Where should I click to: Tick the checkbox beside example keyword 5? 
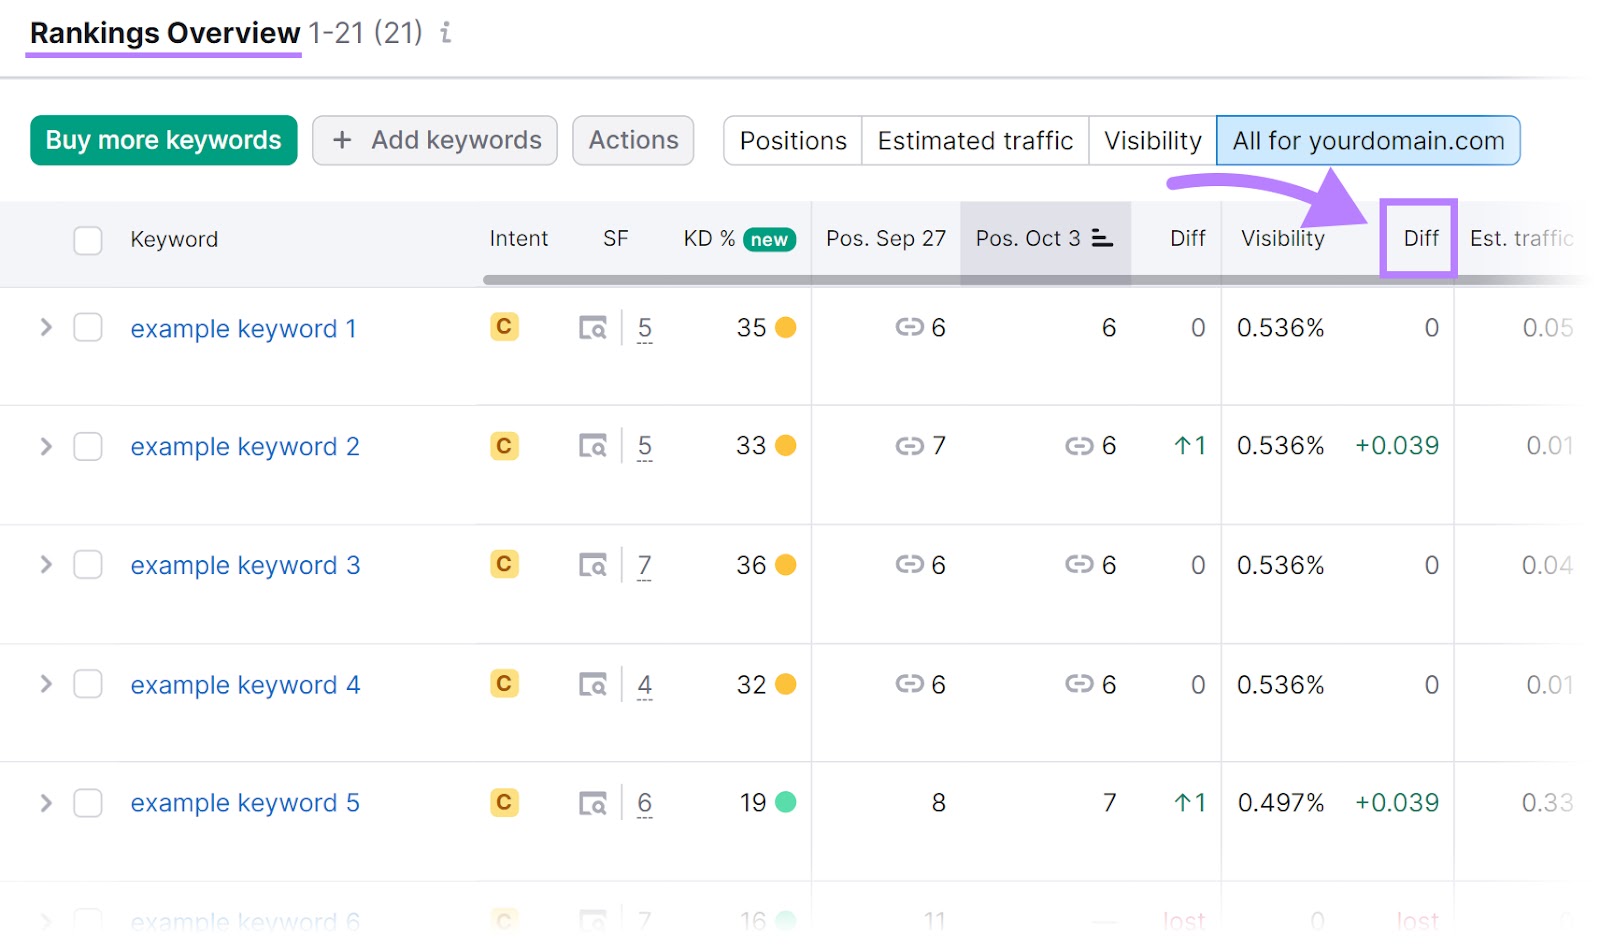[x=88, y=802]
